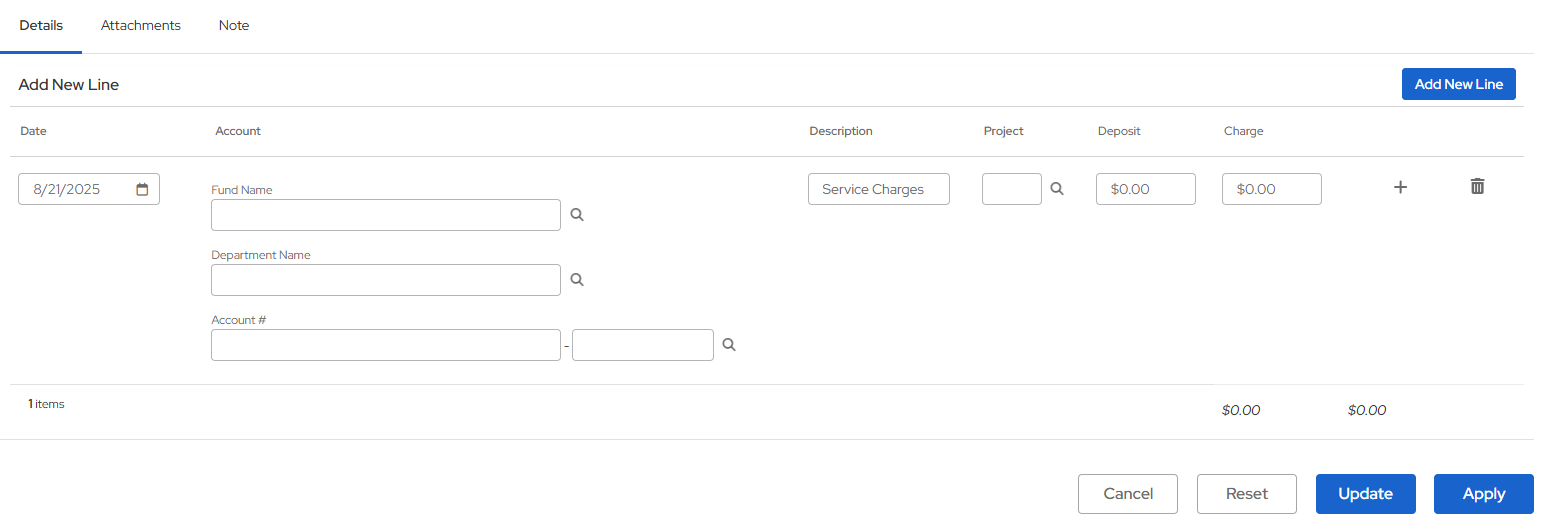Focus the Charge amount field
Viewport: 1552px width, 529px height.
click(x=1272, y=189)
